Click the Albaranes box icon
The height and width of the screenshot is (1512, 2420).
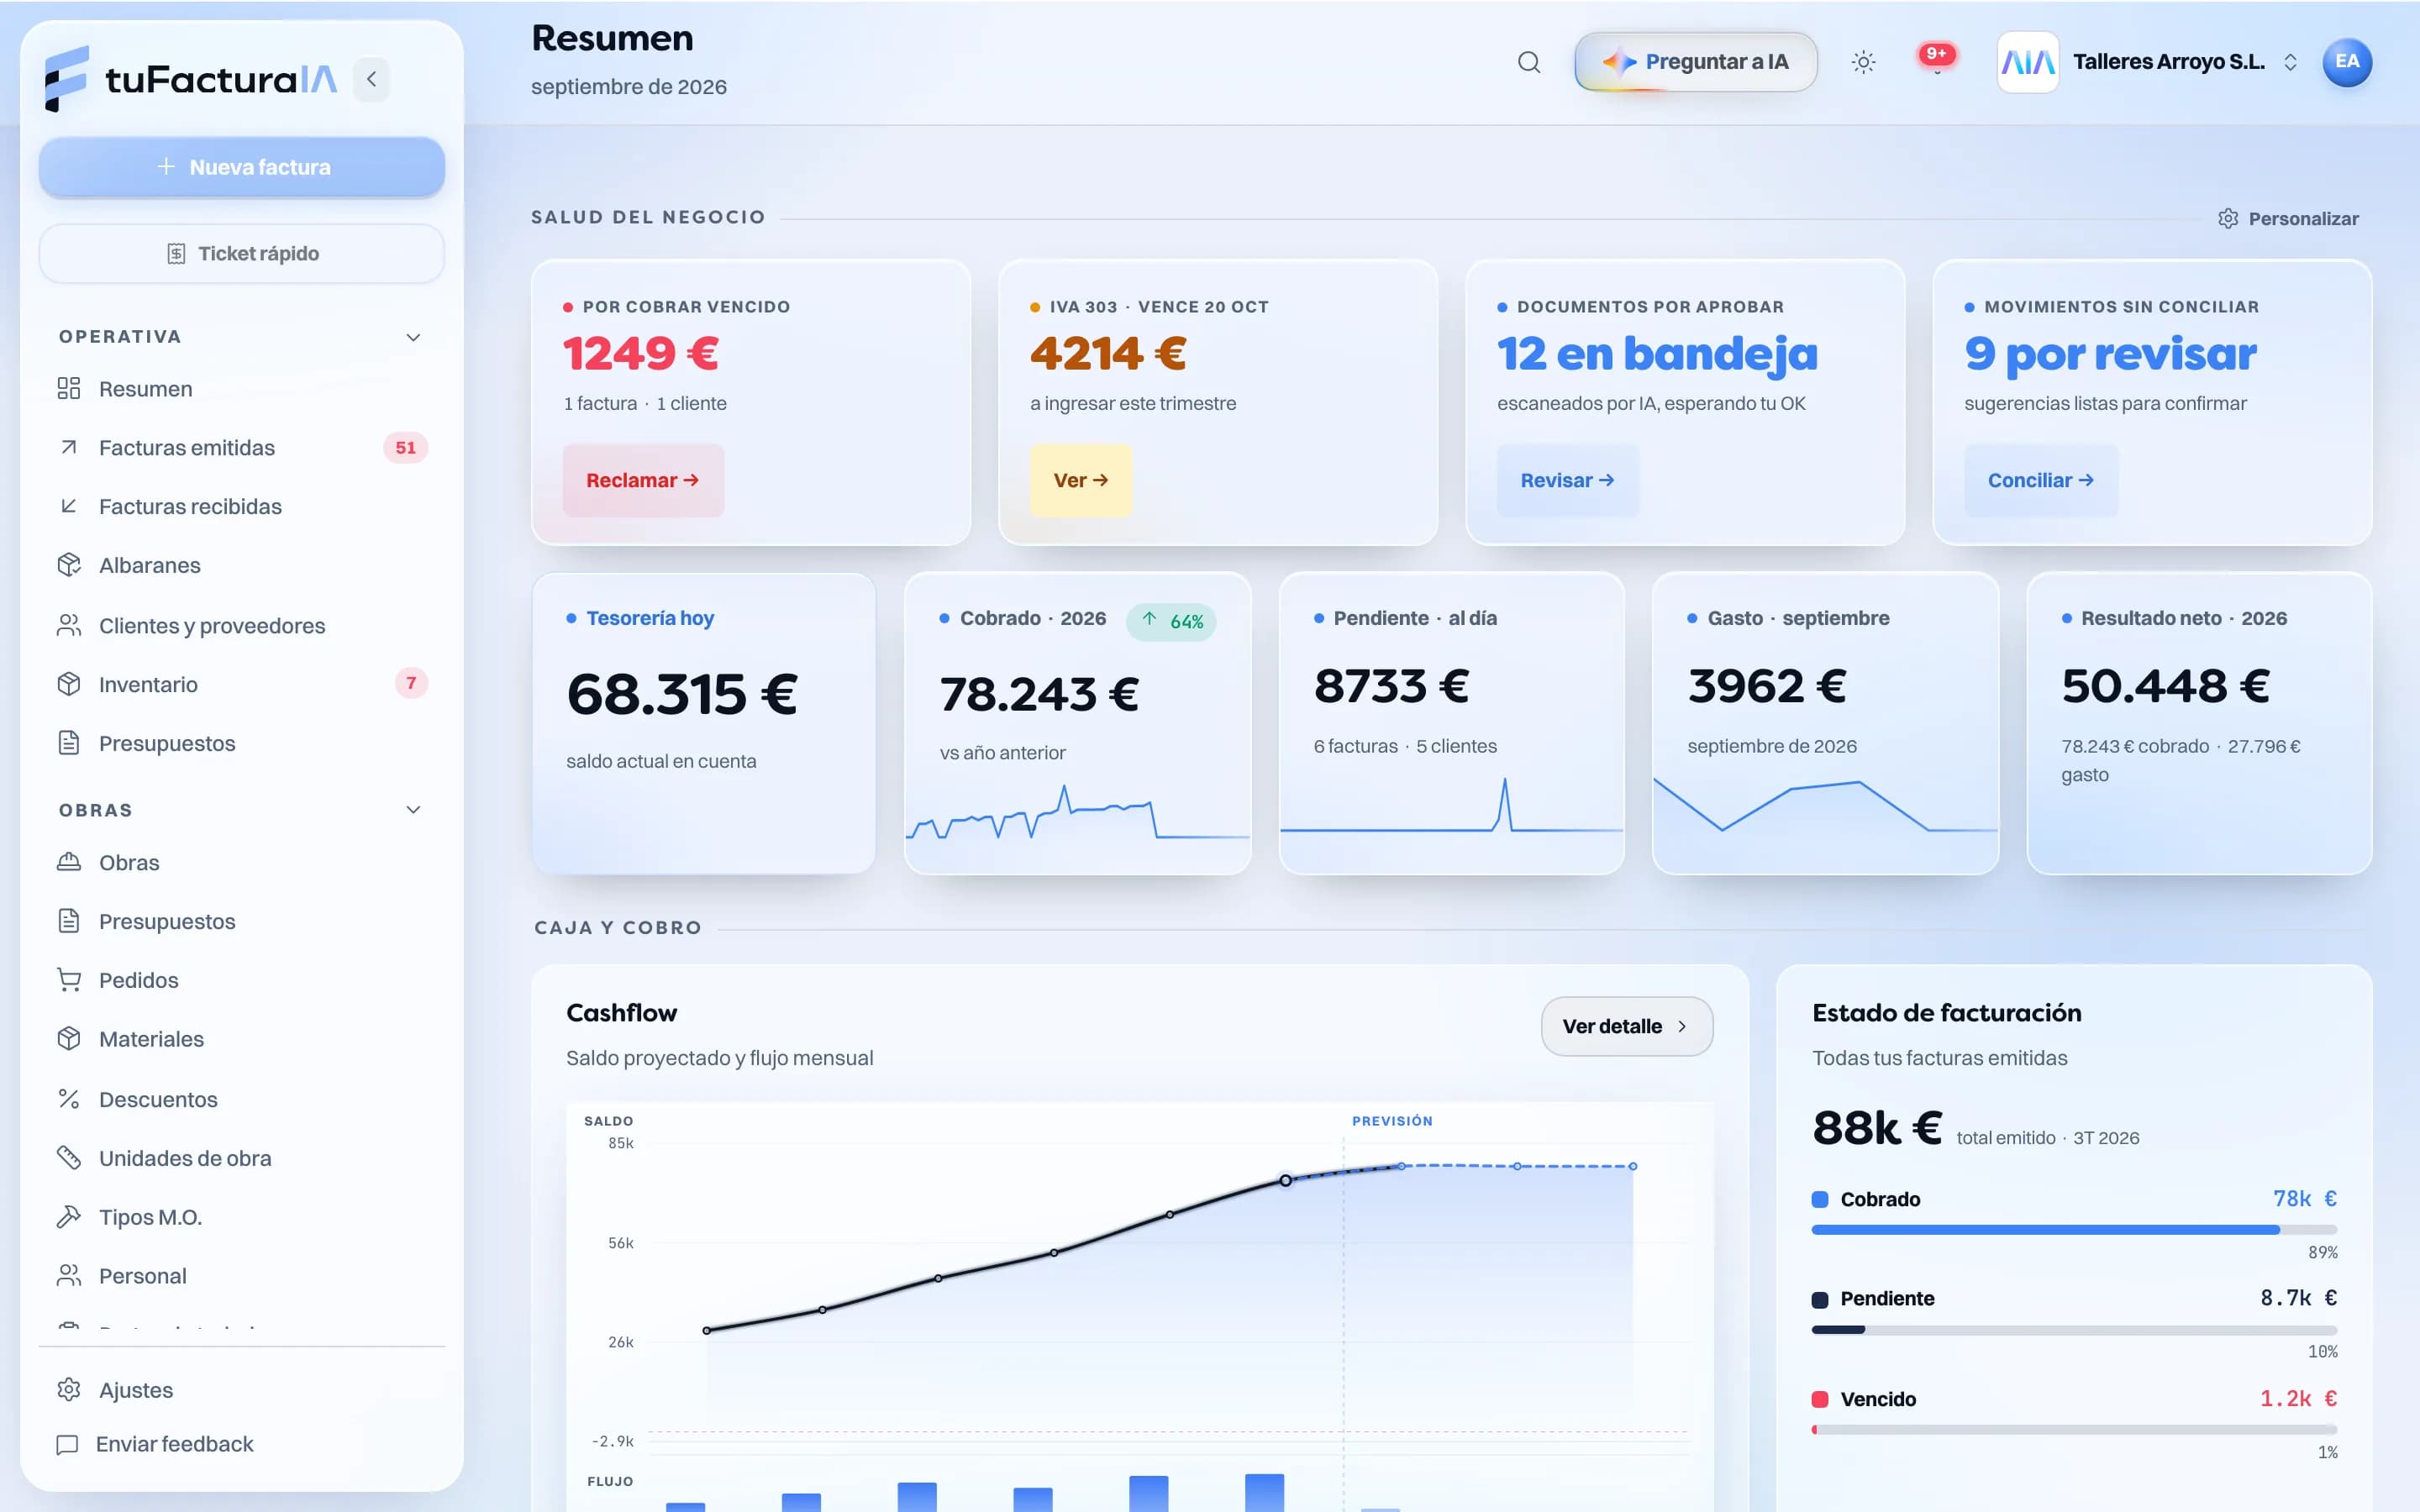coord(69,565)
